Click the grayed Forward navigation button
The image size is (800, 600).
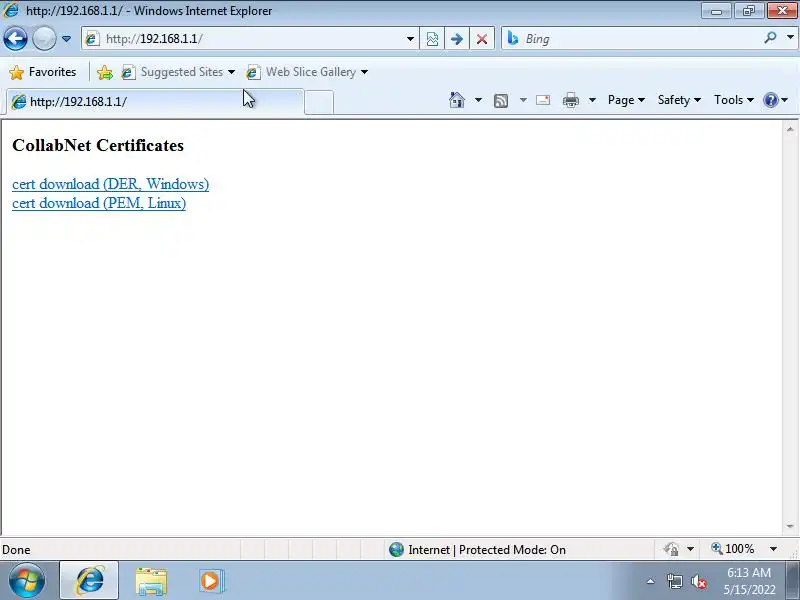coord(44,39)
